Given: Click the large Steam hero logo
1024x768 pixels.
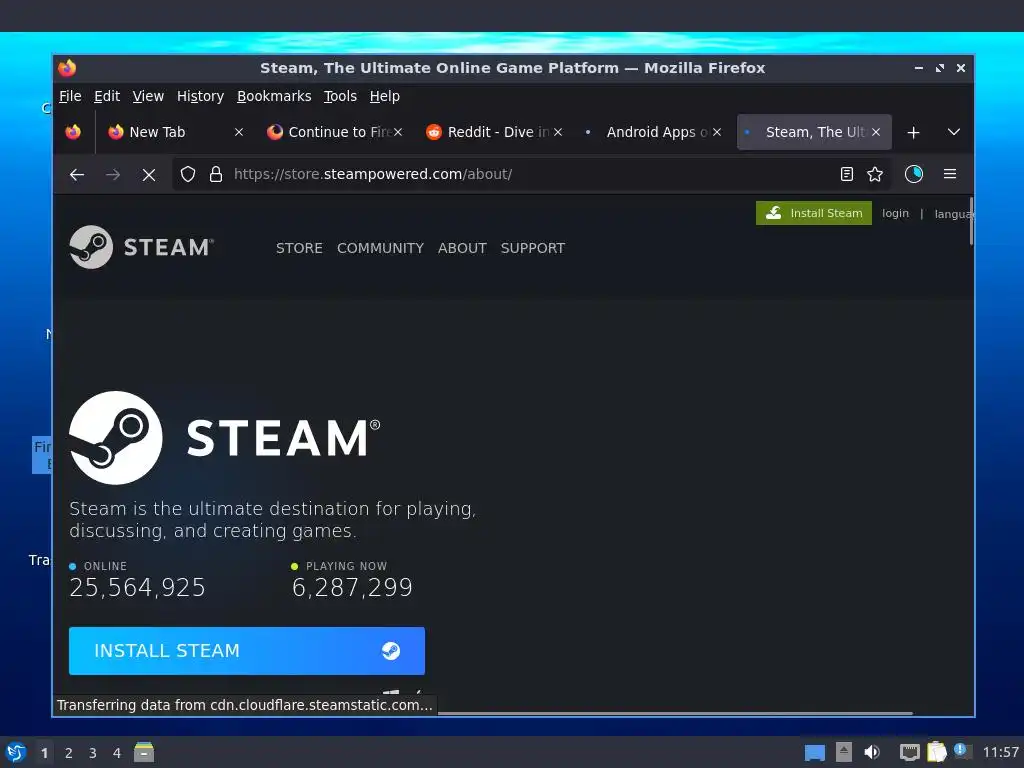Looking at the screenshot, I should pyautogui.click(x=225, y=438).
